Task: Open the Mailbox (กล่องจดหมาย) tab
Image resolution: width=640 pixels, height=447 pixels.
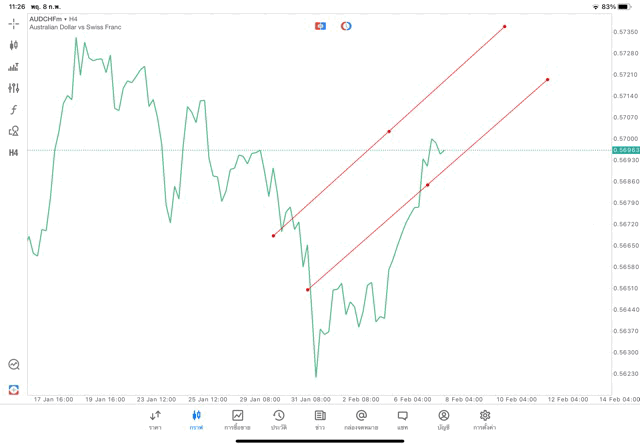Action: [x=361, y=420]
